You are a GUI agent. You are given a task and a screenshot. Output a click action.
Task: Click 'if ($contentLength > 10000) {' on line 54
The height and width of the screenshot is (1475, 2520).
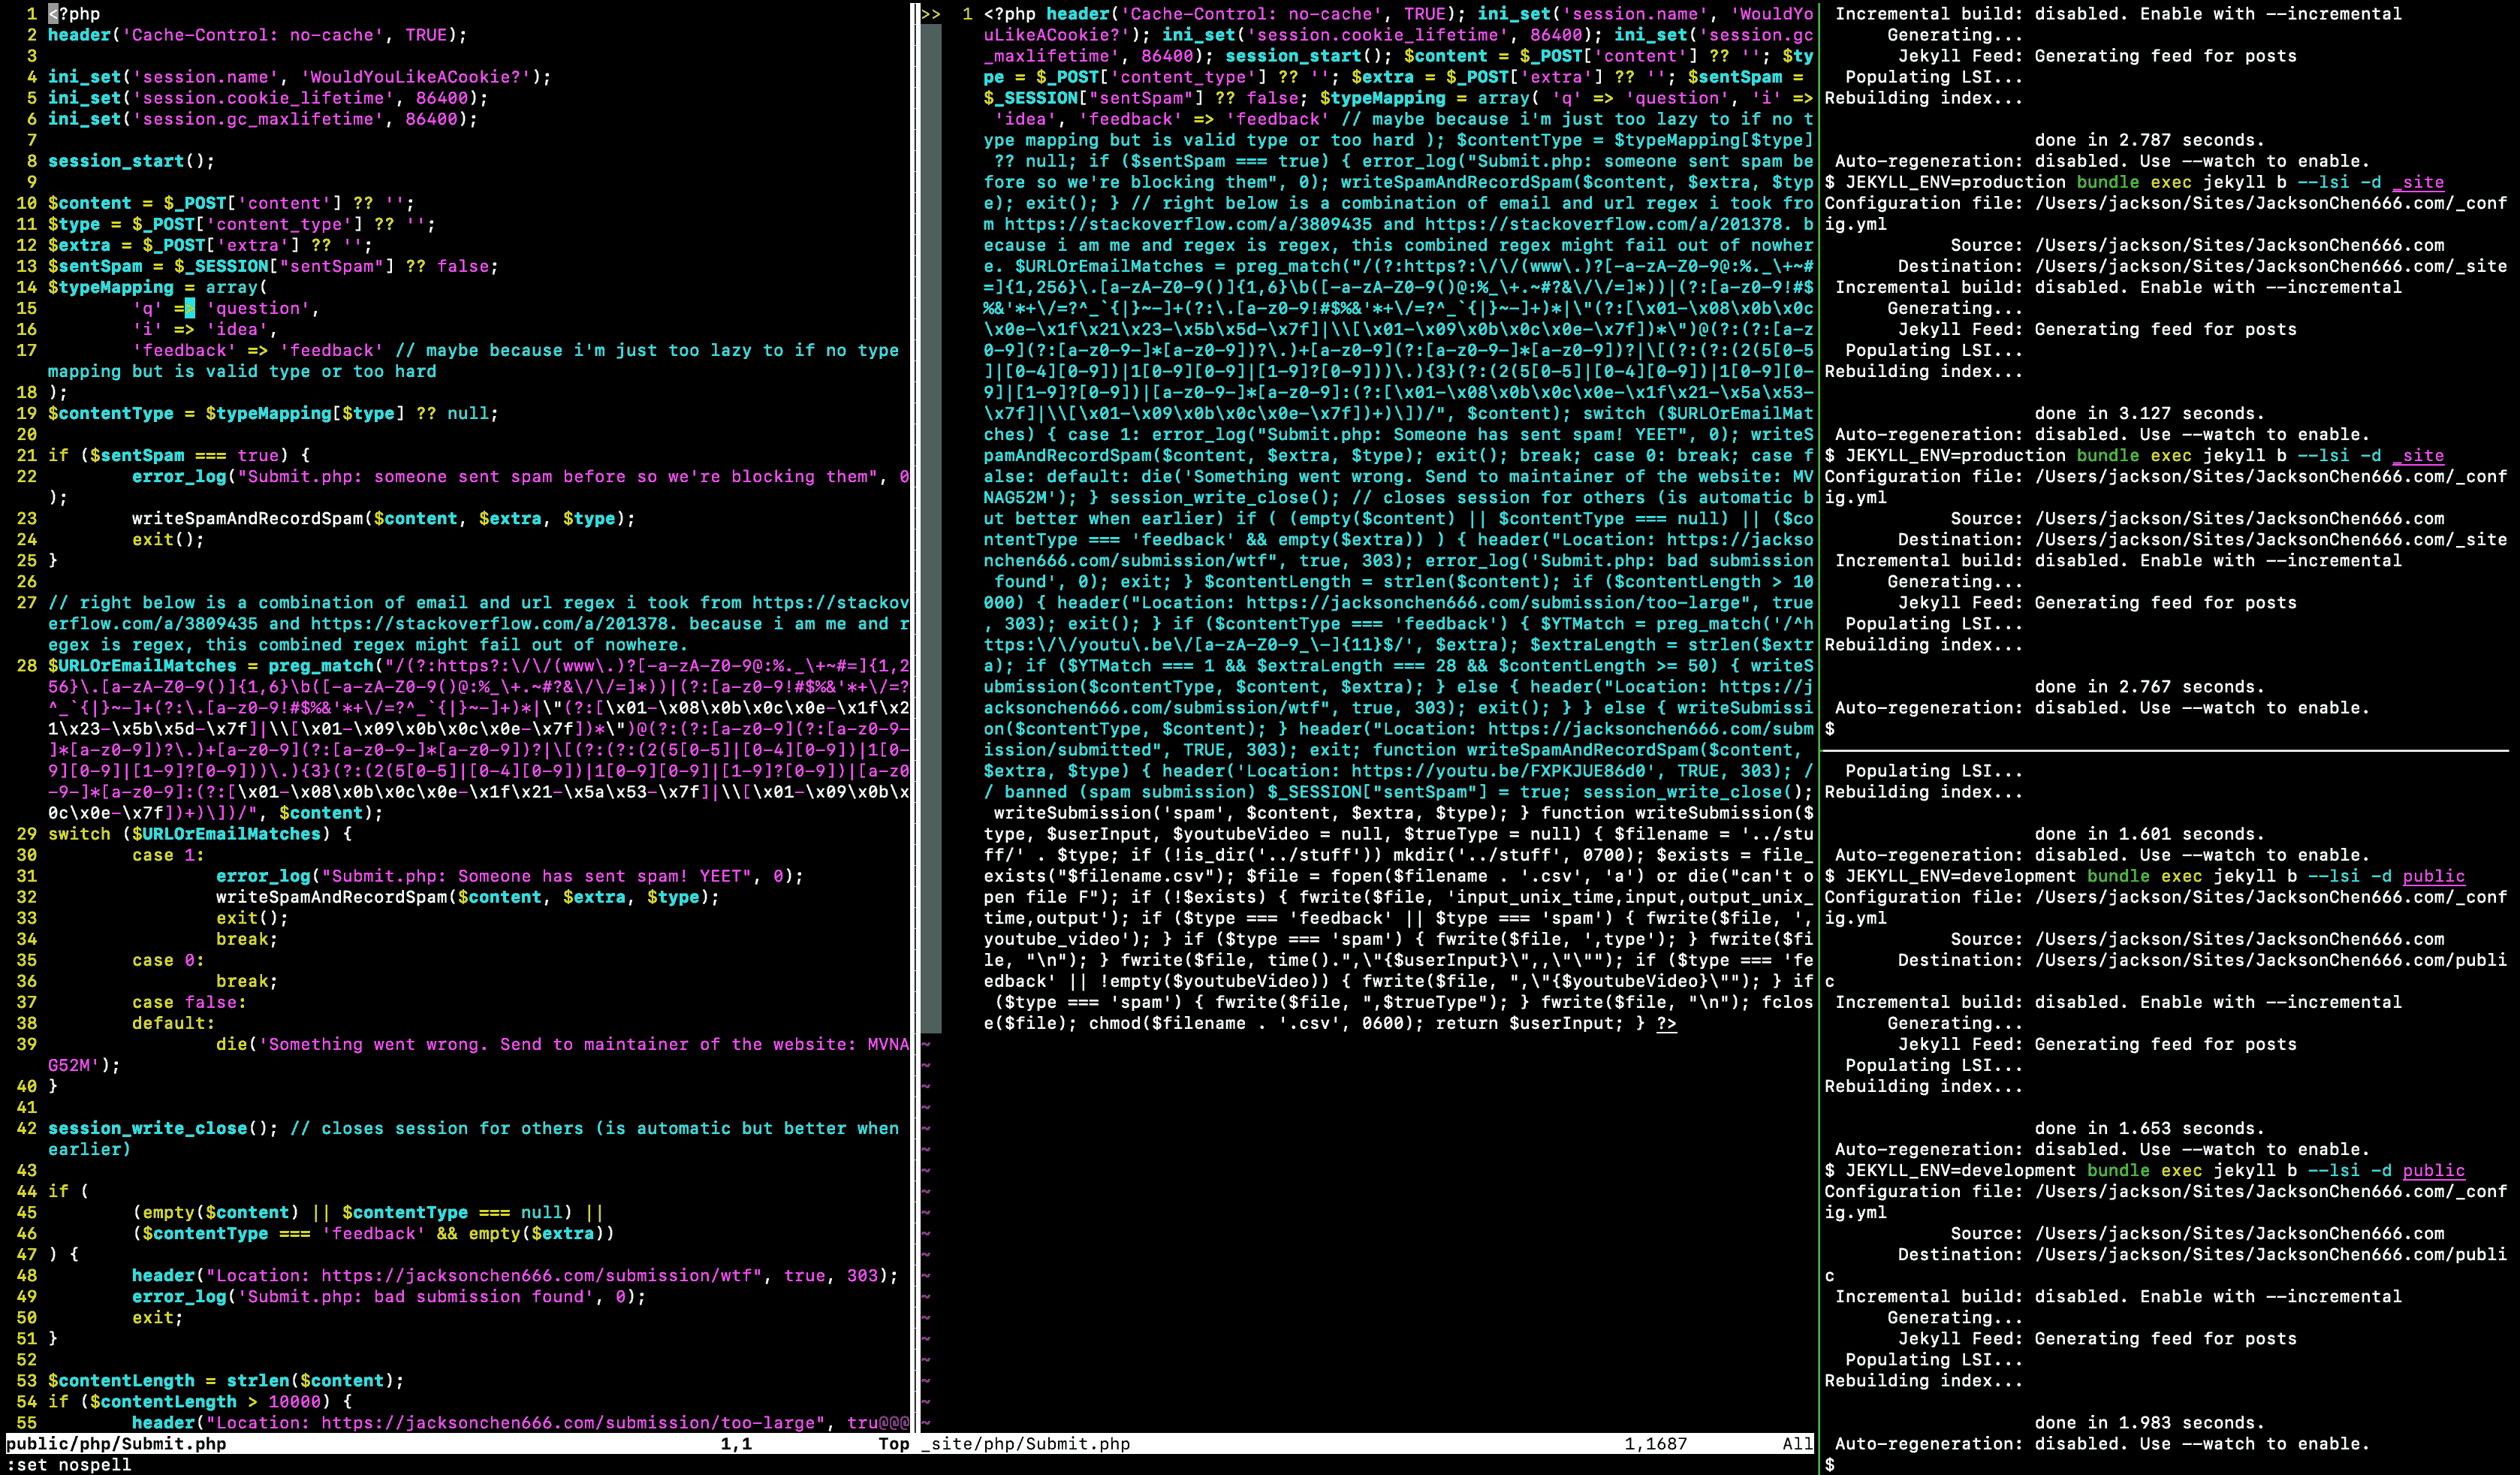coord(200,1402)
